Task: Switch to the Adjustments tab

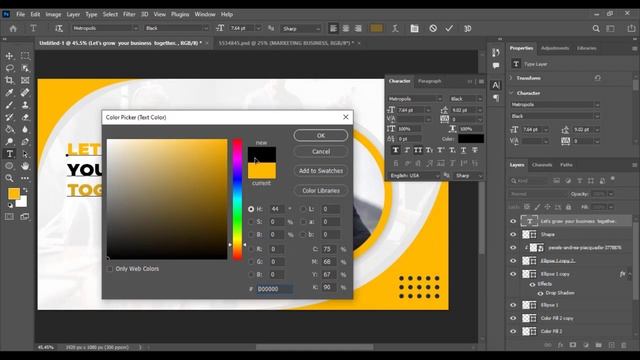Action: point(555,48)
